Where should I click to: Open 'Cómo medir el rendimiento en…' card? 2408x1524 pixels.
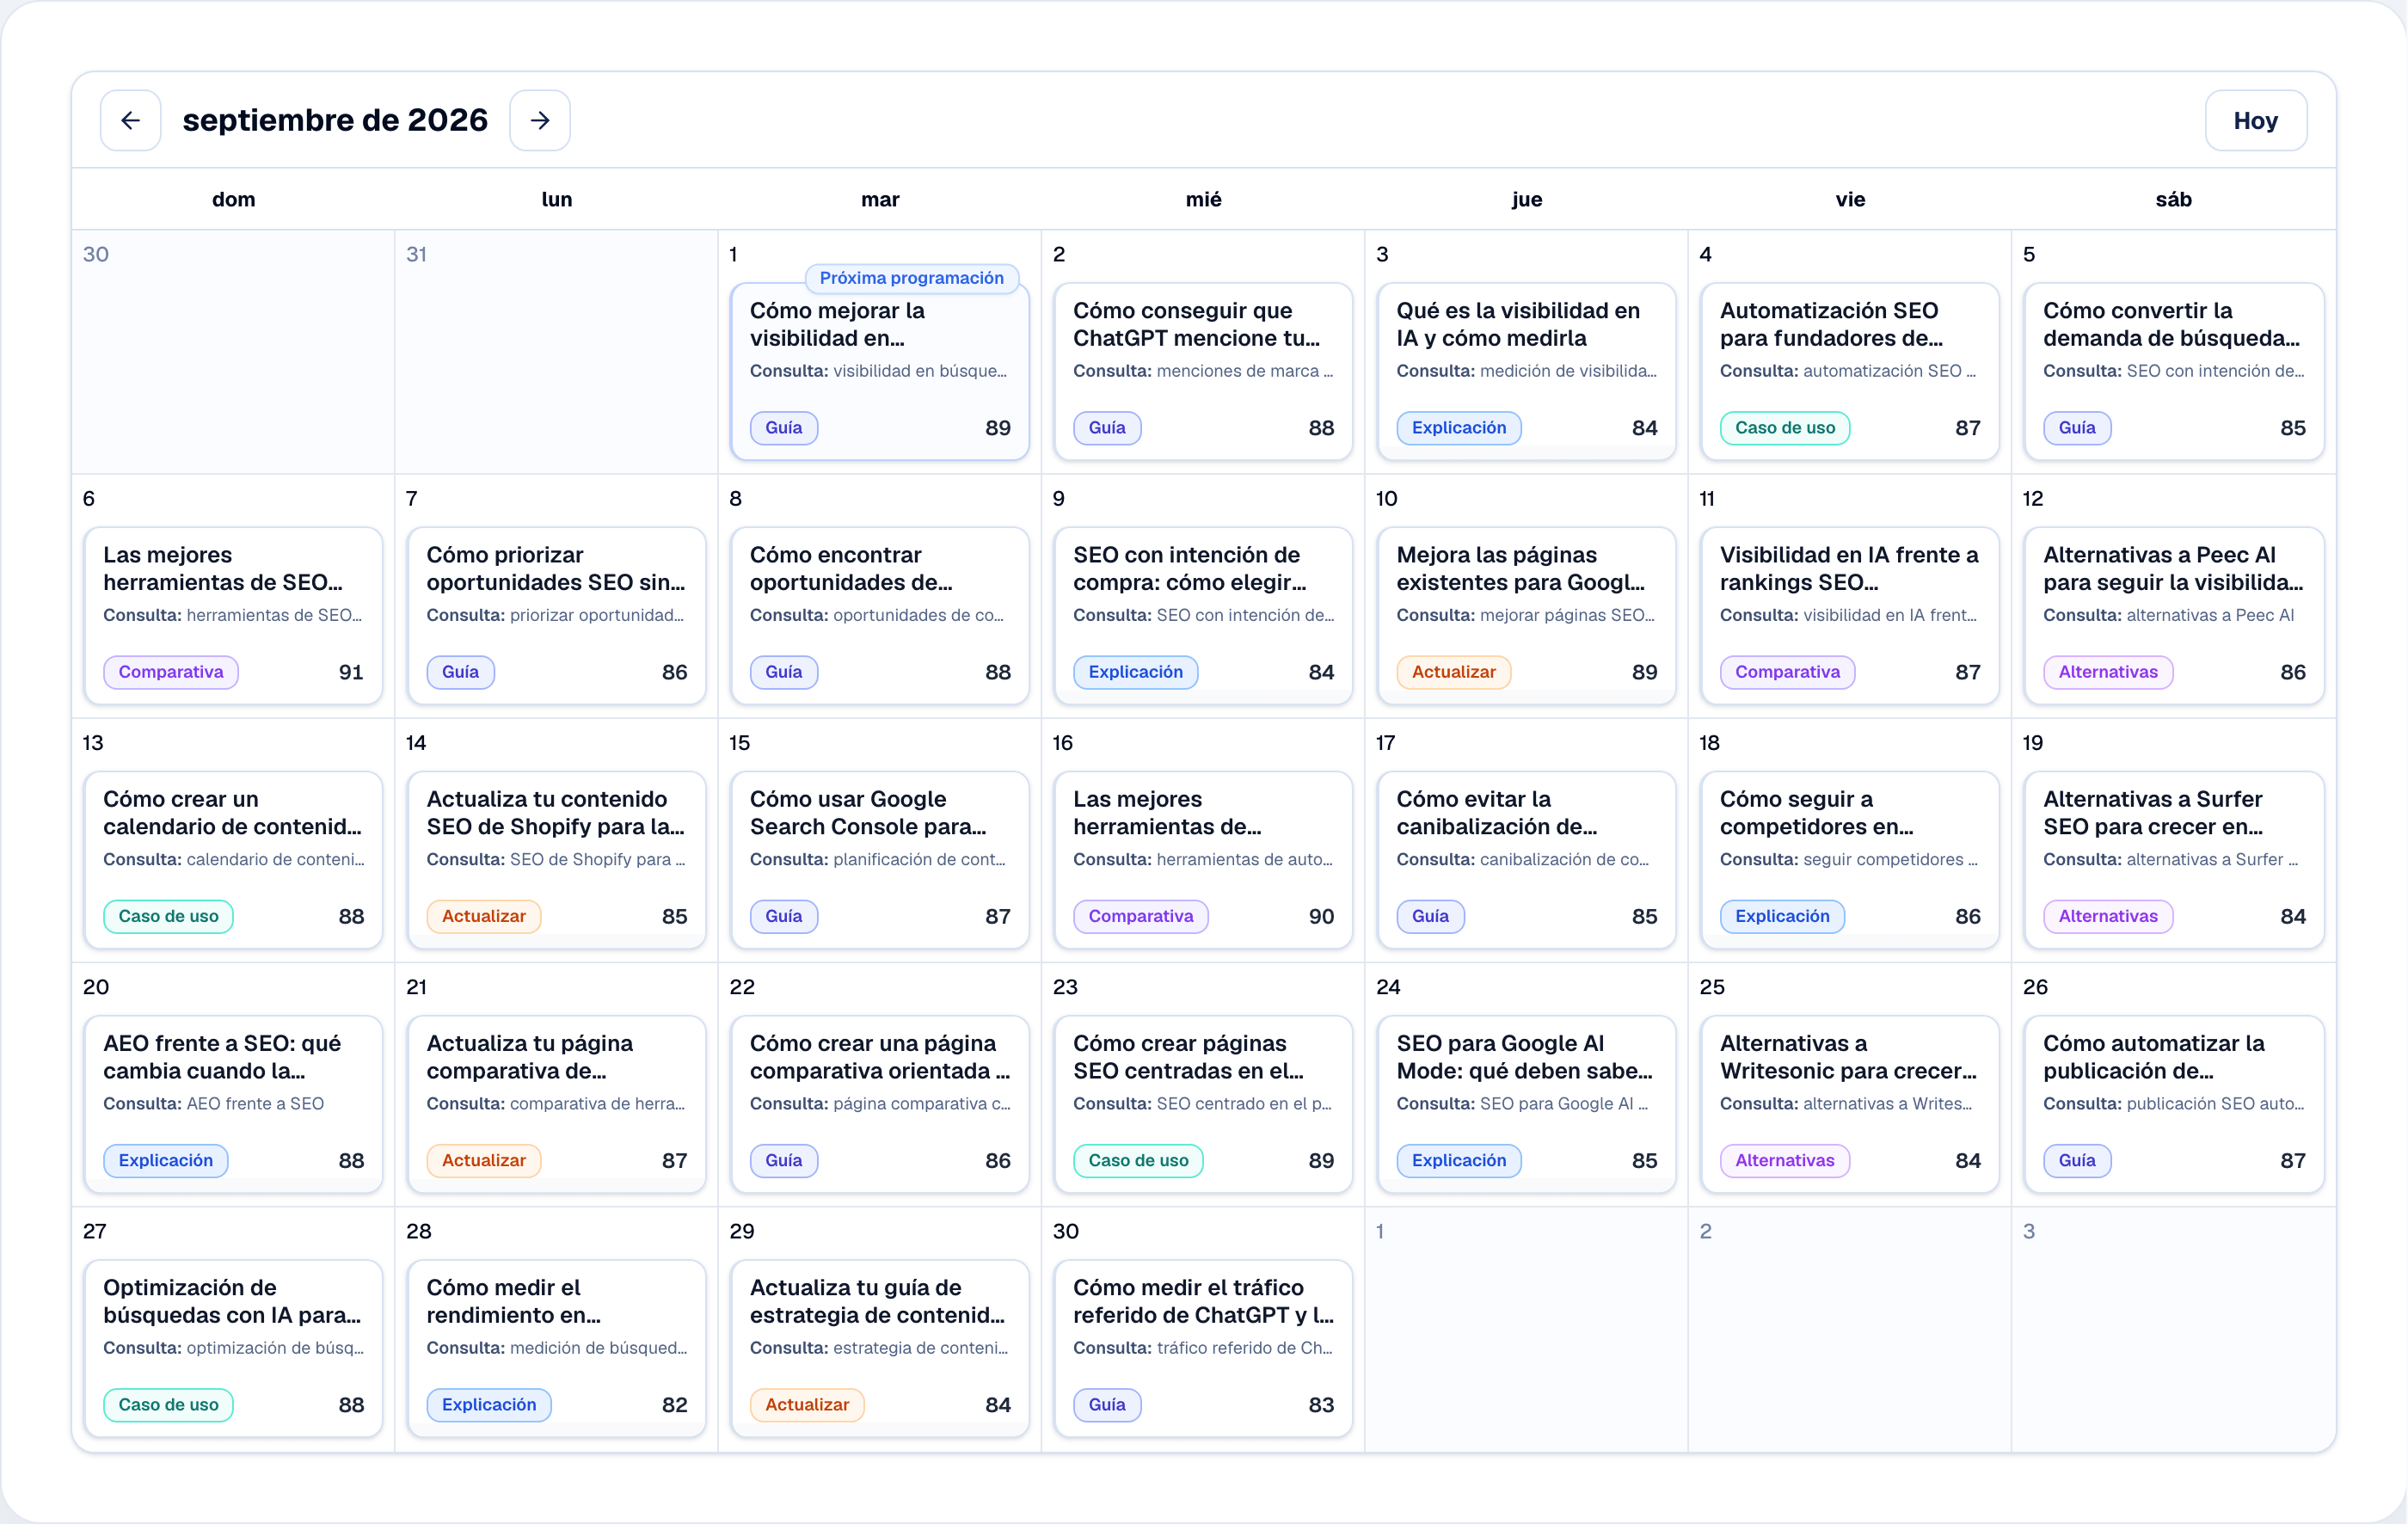coord(556,1348)
